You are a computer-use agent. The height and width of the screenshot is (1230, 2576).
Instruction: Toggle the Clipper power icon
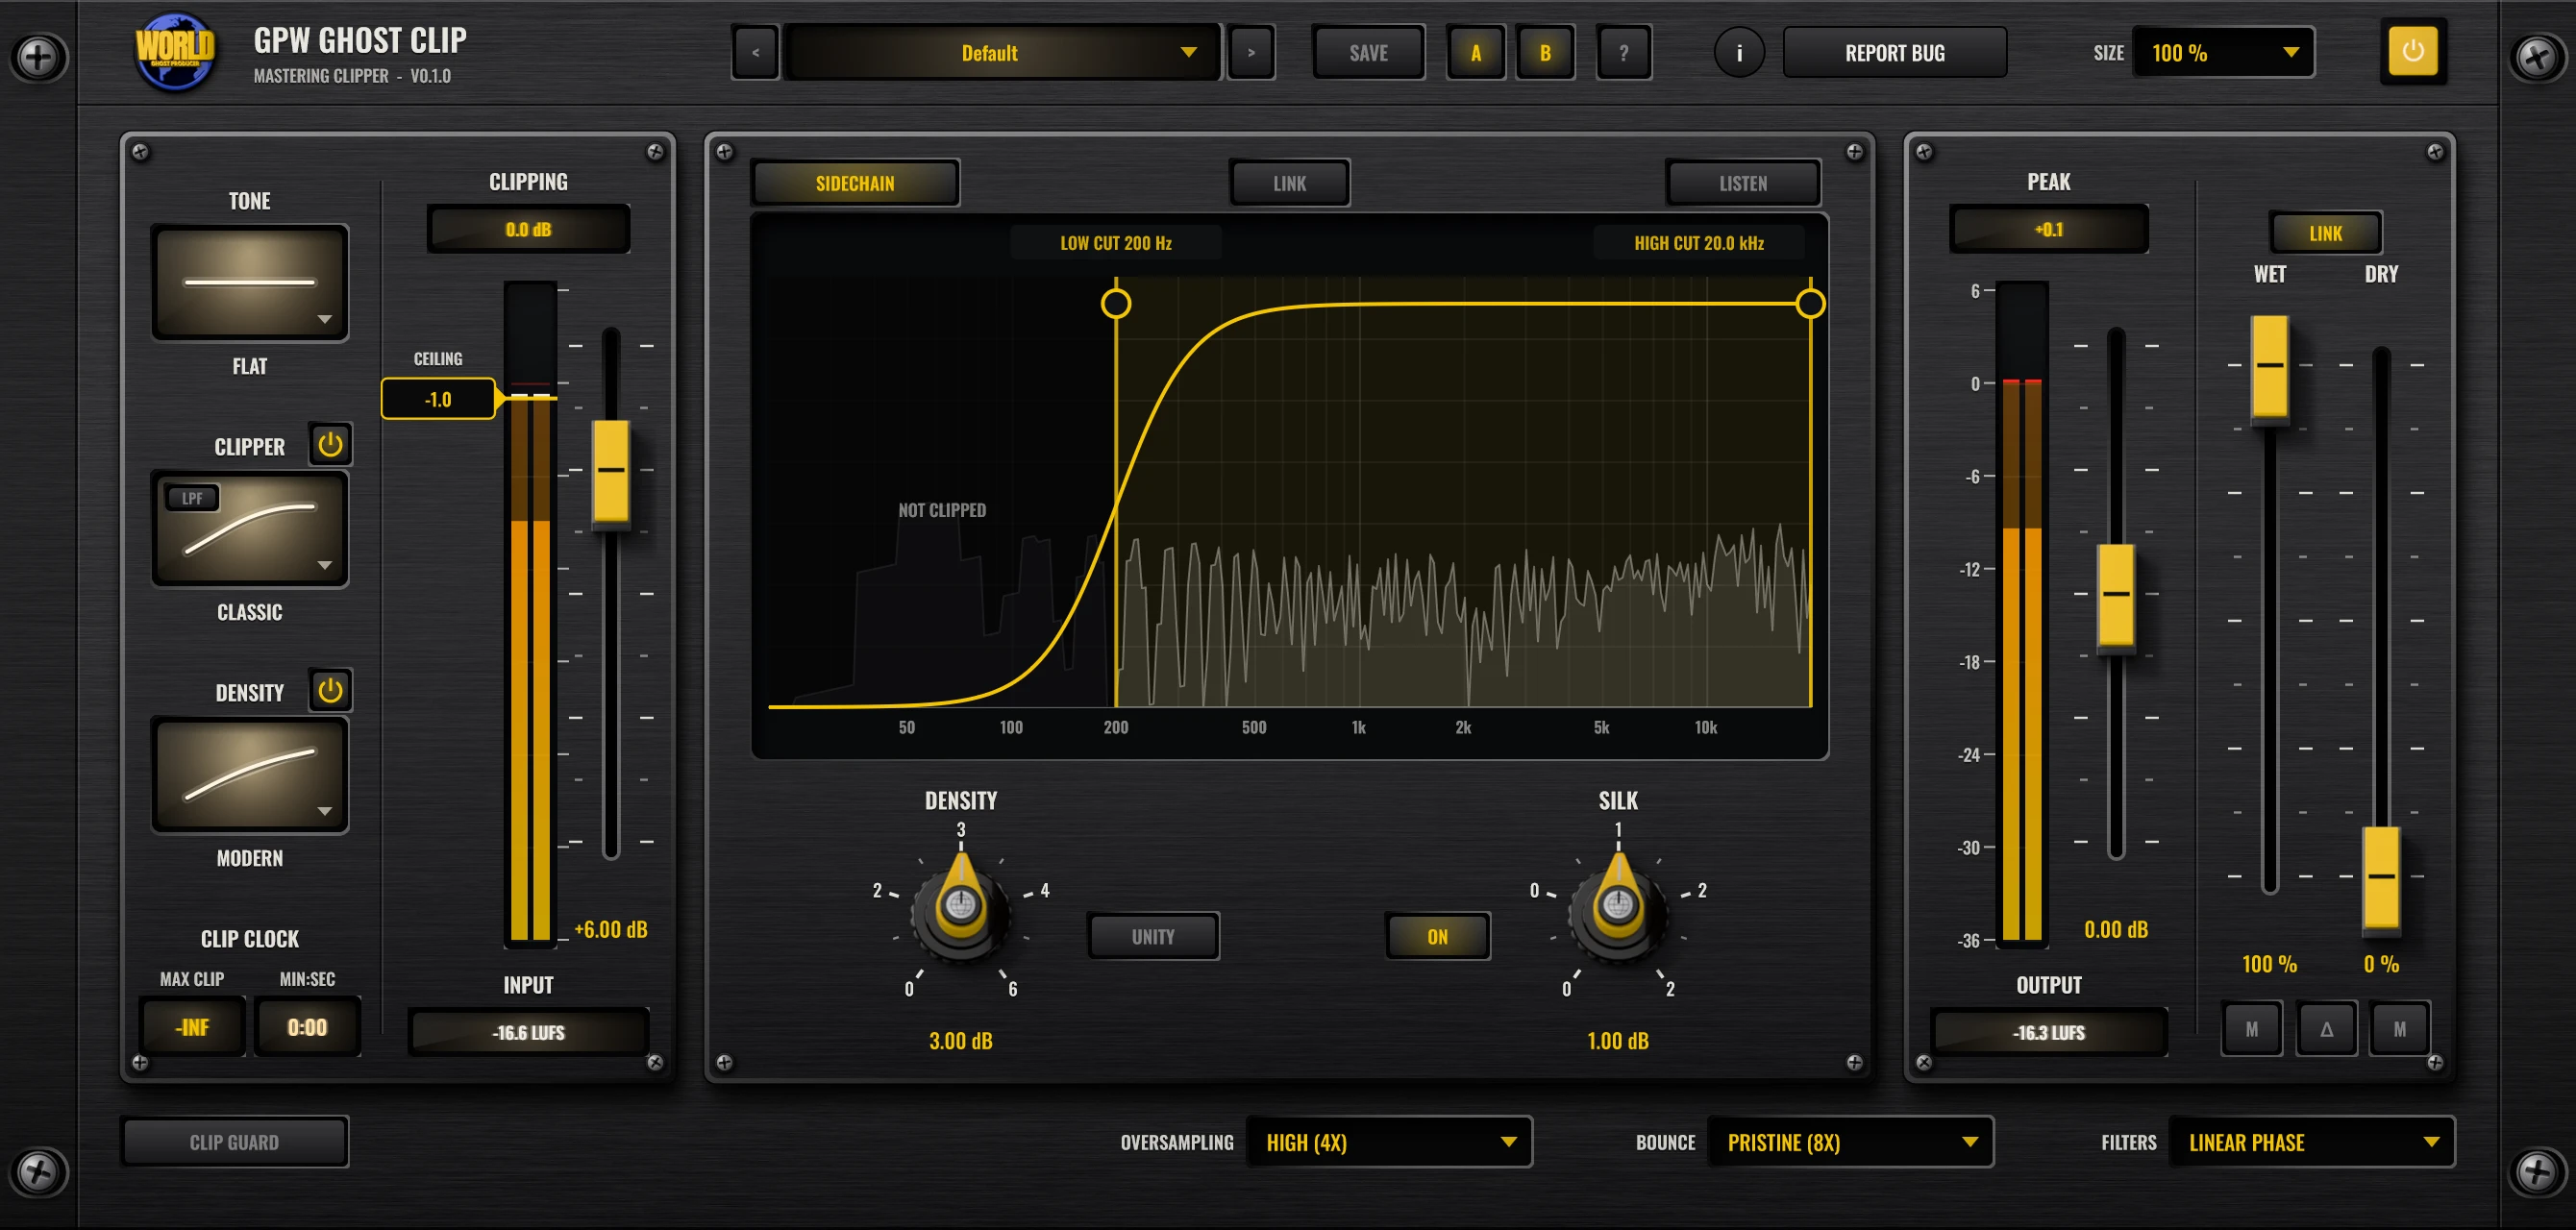[330, 445]
